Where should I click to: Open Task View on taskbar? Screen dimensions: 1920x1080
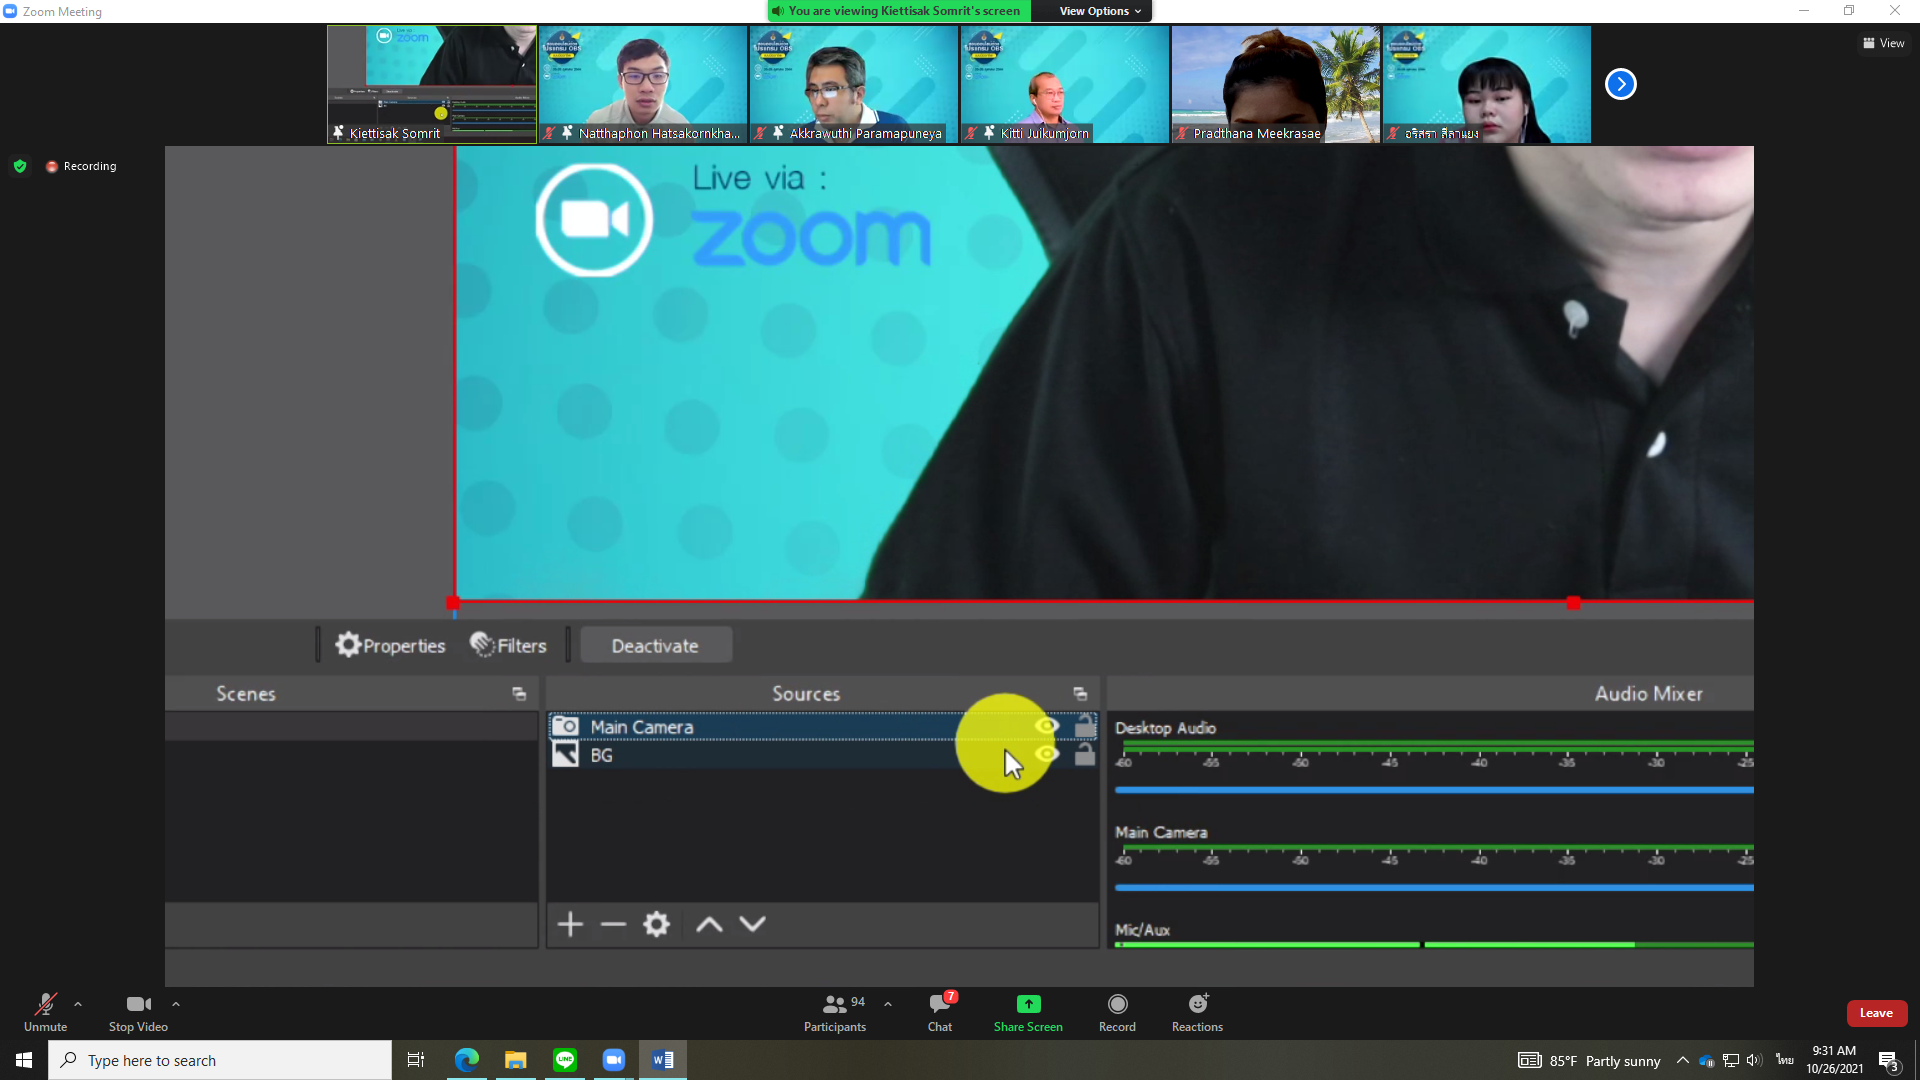click(x=416, y=1060)
